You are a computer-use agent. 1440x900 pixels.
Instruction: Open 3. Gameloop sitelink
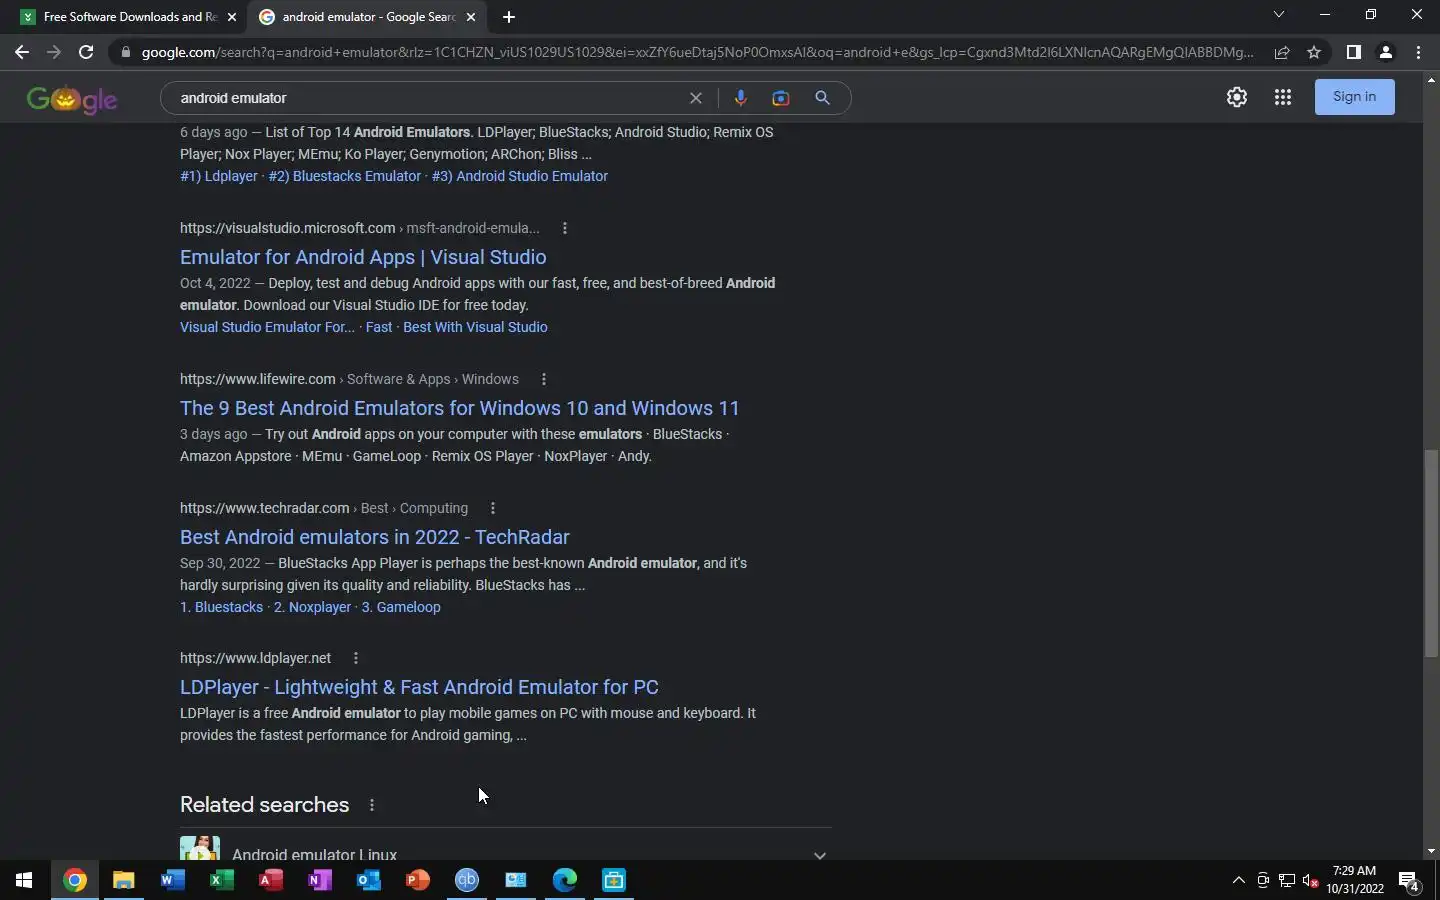401,607
